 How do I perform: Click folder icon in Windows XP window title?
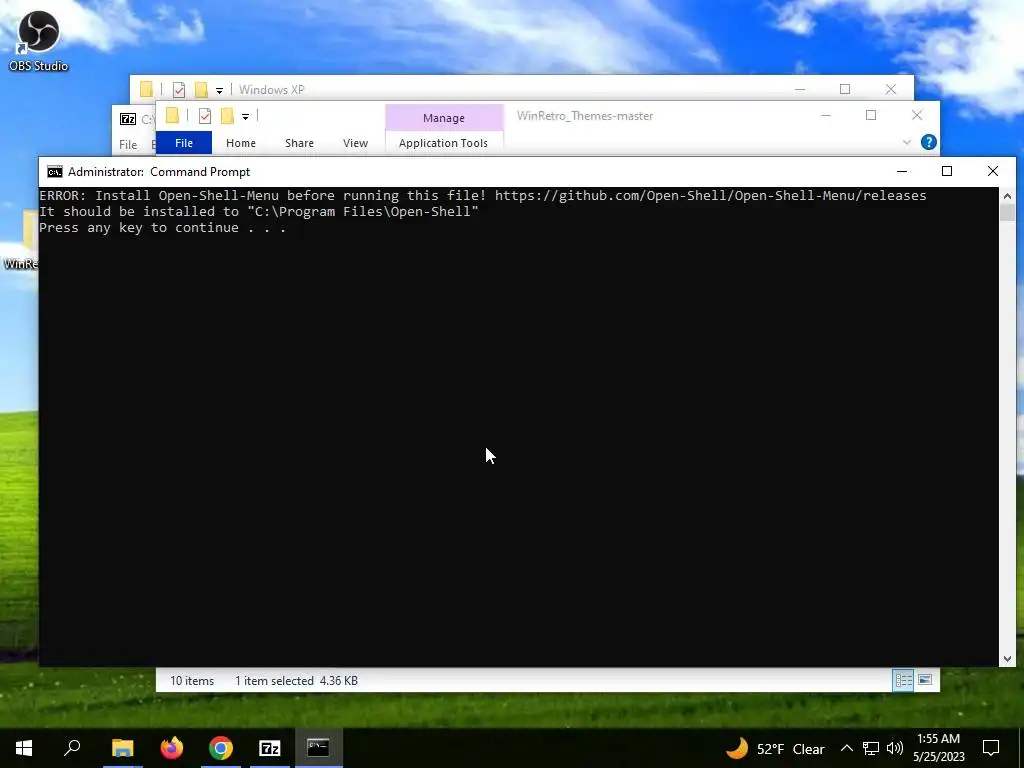pyautogui.click(x=146, y=89)
